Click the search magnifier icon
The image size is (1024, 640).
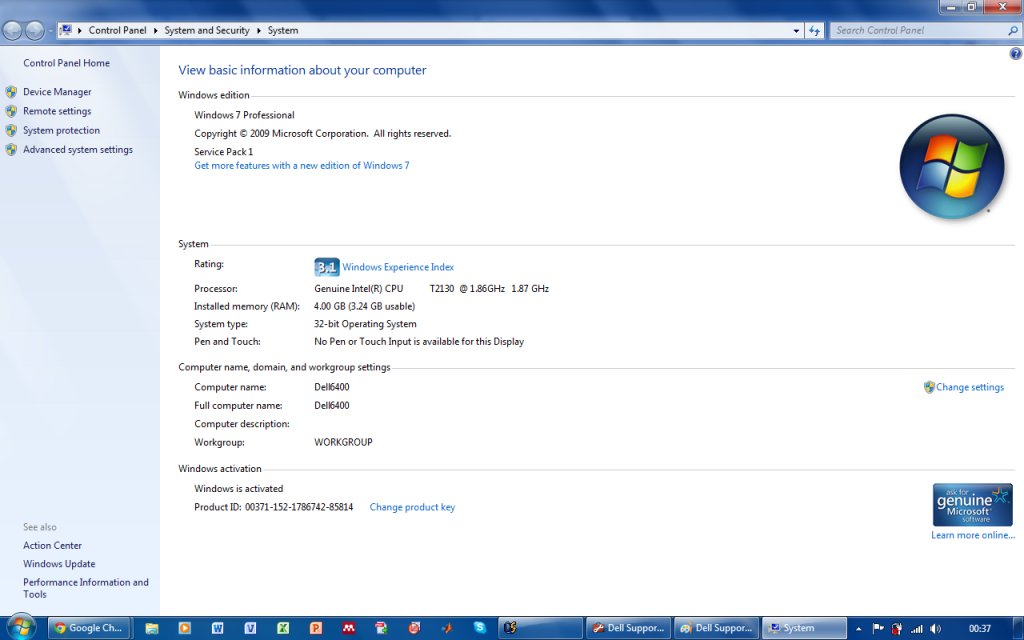[x=1013, y=30]
